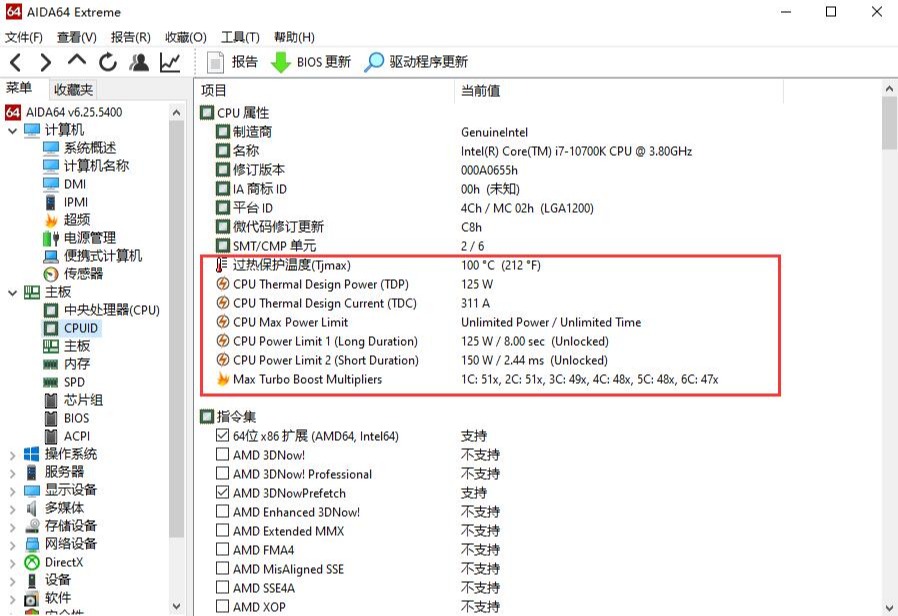
Task: Click the 报告 report toolbar button
Action: click(x=232, y=62)
